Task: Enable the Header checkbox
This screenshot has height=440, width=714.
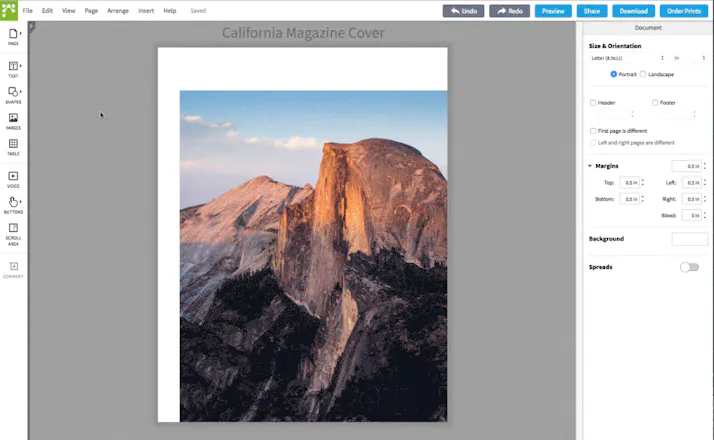Action: coord(593,102)
